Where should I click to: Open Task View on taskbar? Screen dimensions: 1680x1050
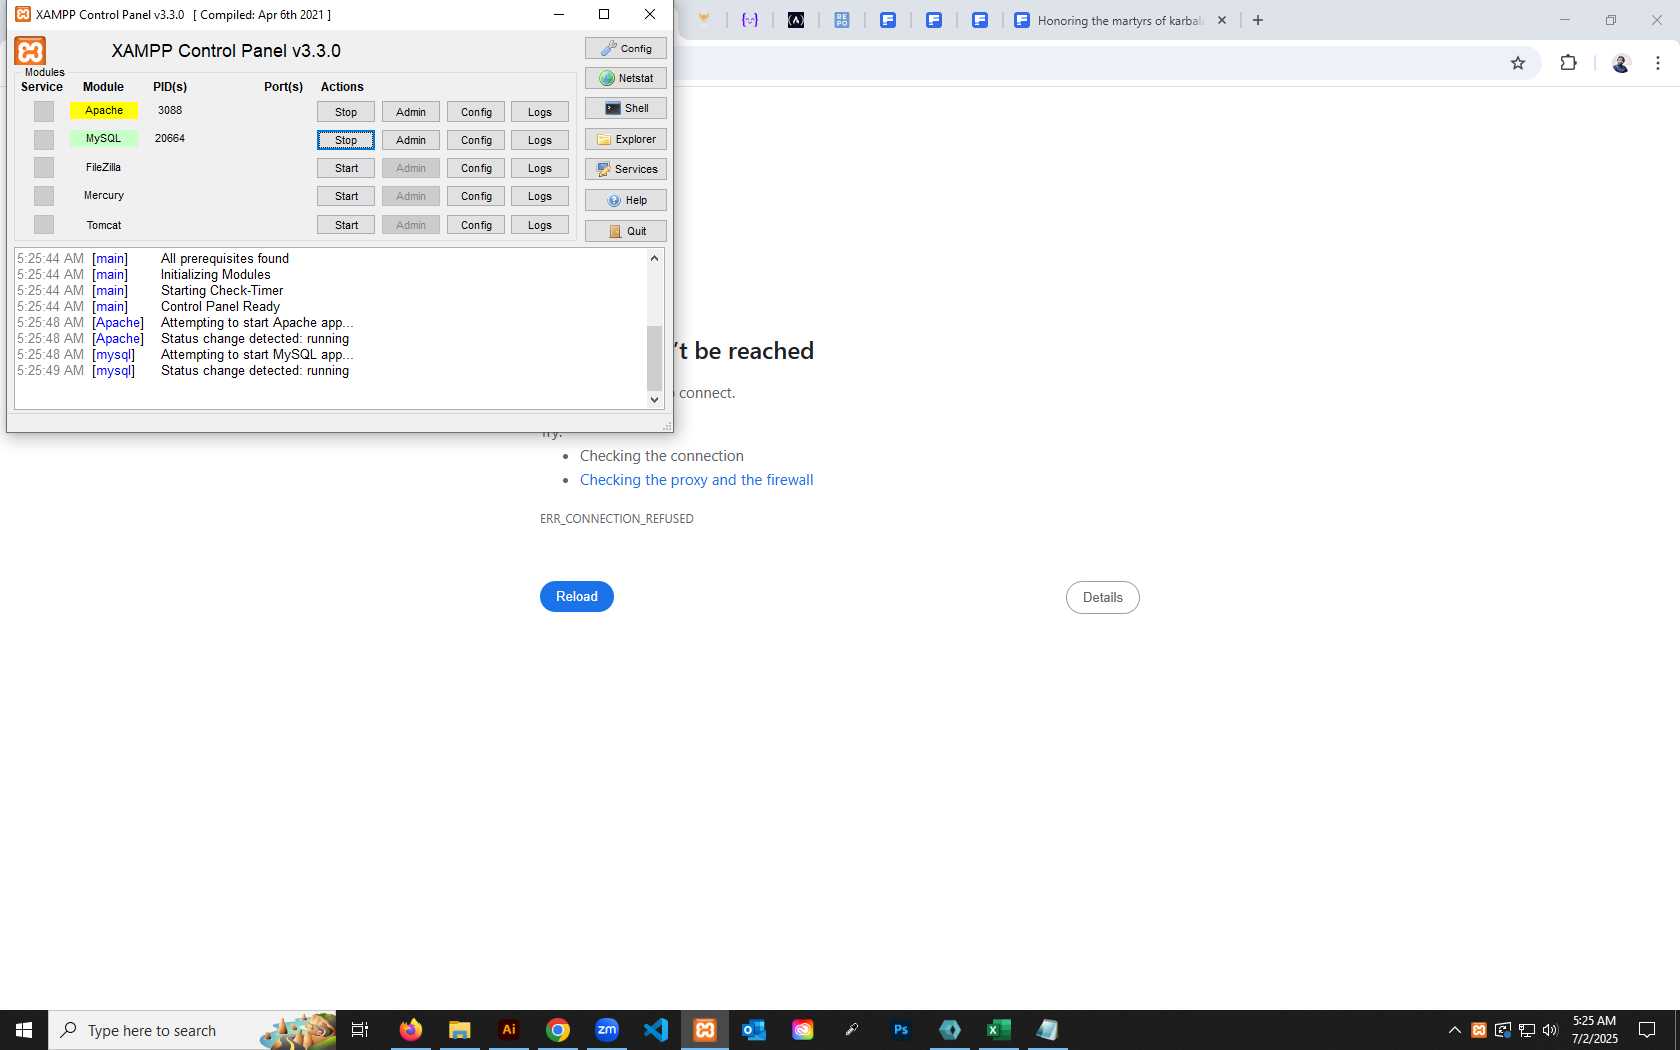(x=360, y=1030)
